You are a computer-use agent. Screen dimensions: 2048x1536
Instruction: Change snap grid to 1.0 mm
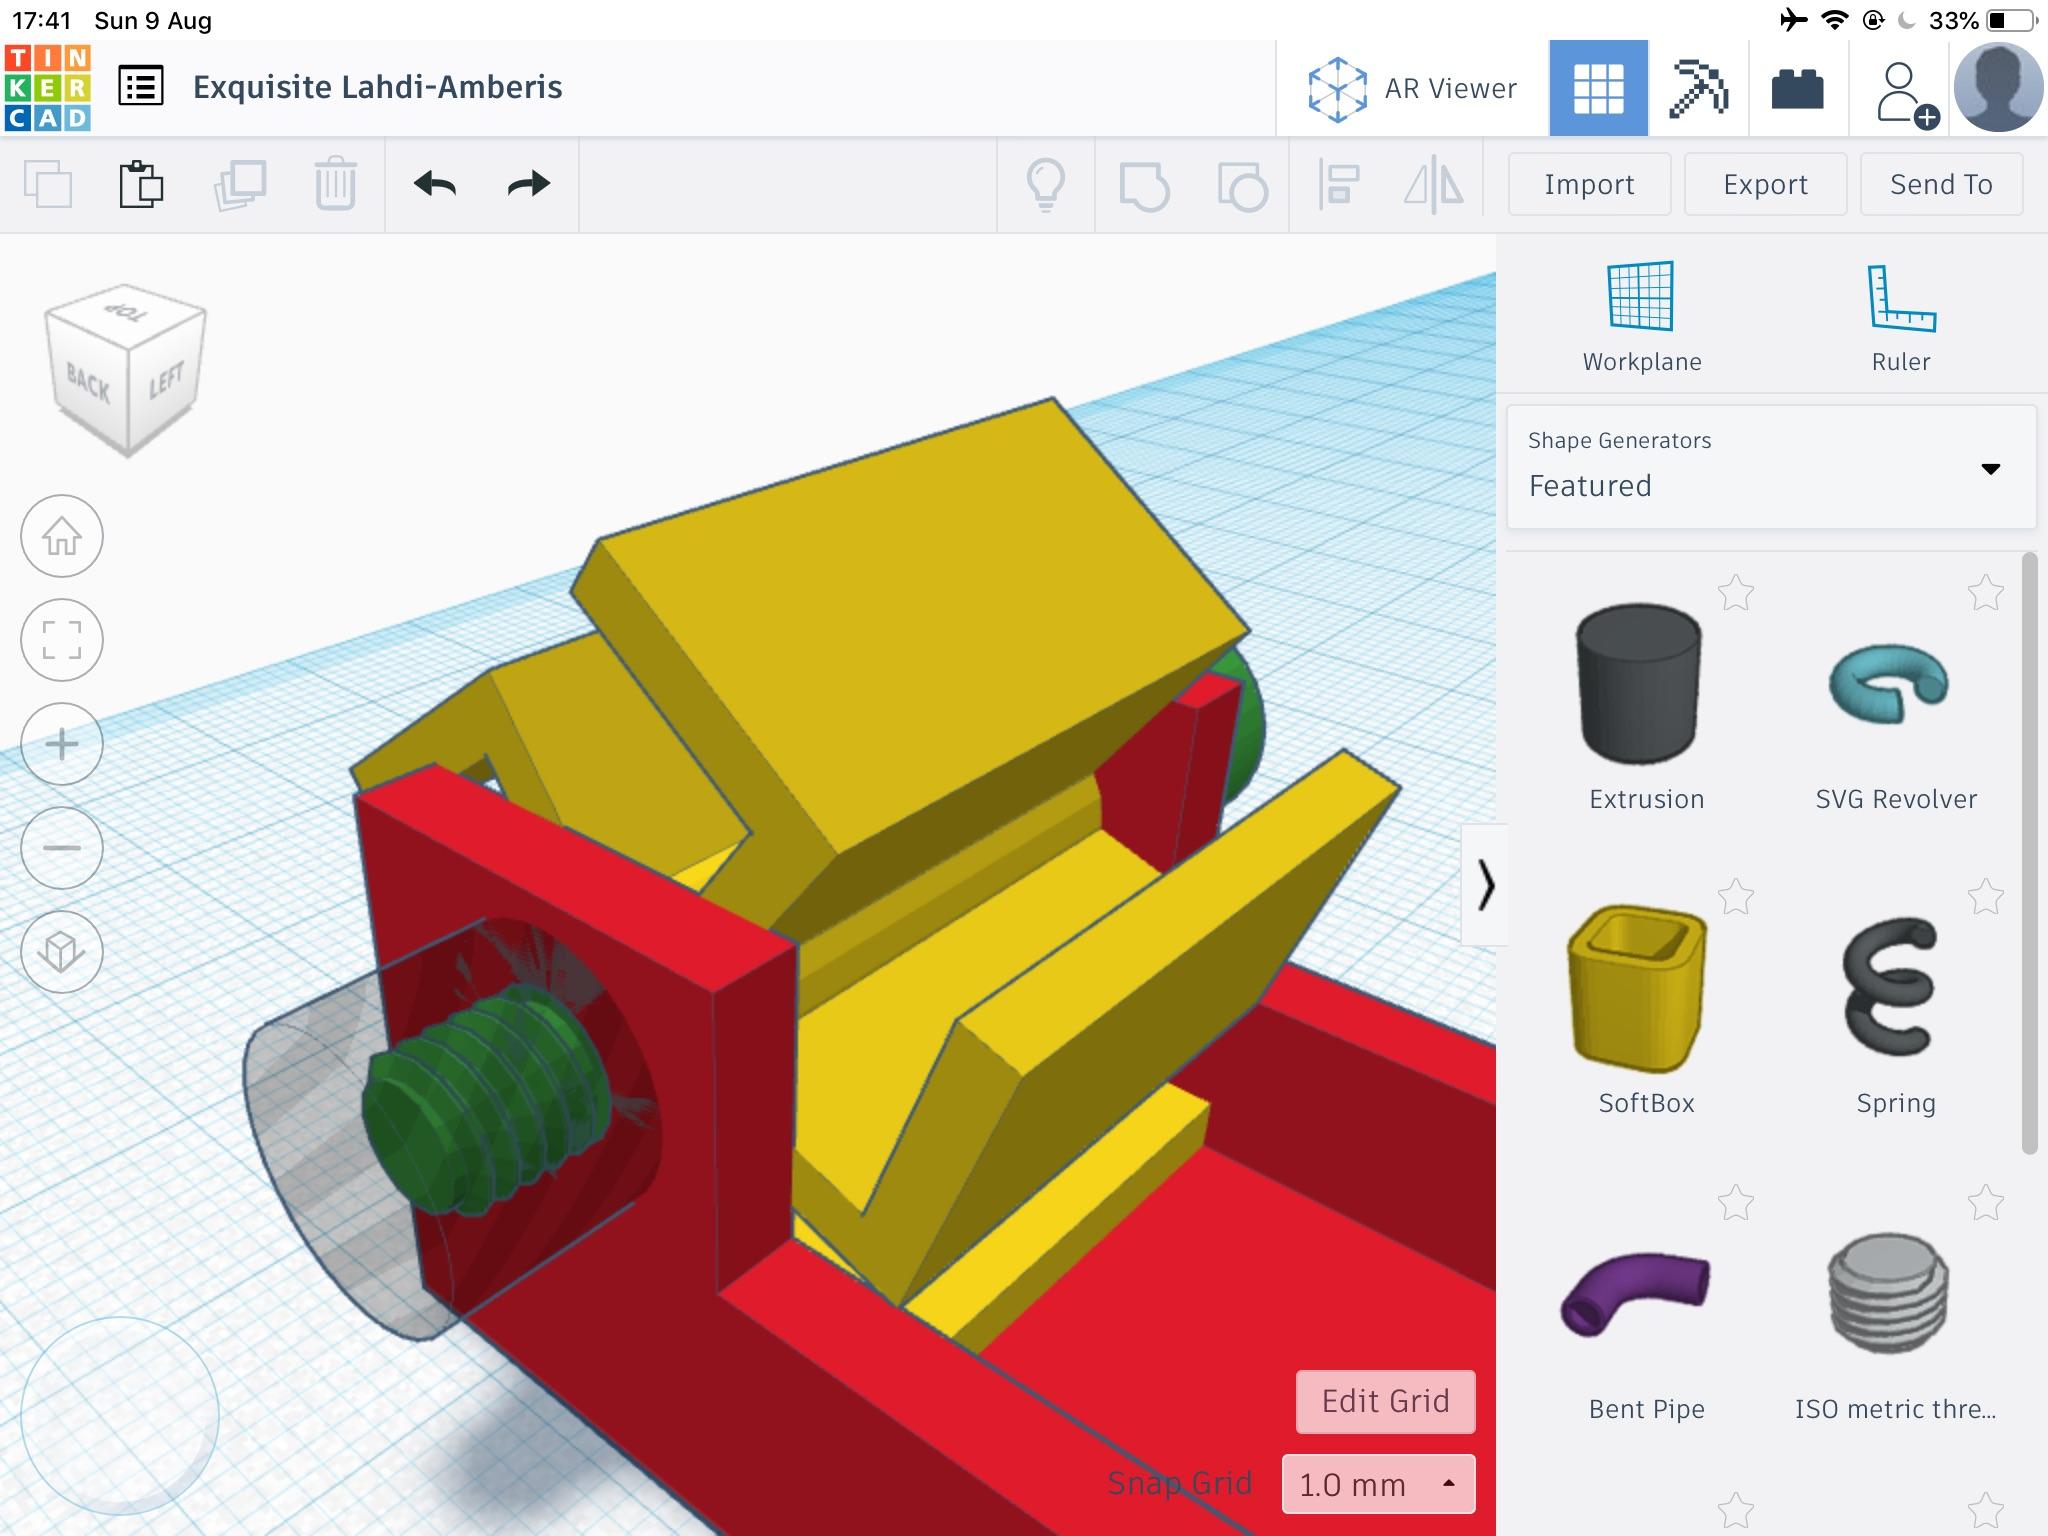tap(1380, 1483)
